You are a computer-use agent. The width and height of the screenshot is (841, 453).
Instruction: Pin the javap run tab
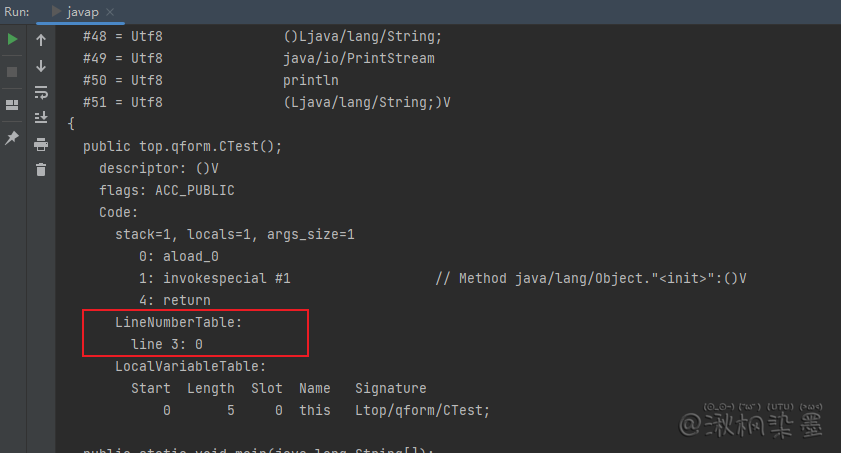[x=12, y=137]
